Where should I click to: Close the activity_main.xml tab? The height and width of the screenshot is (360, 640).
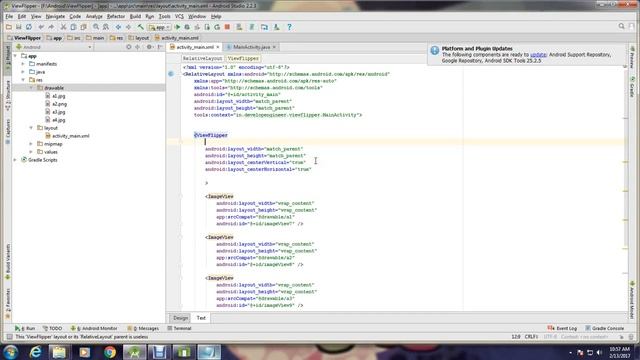218,47
